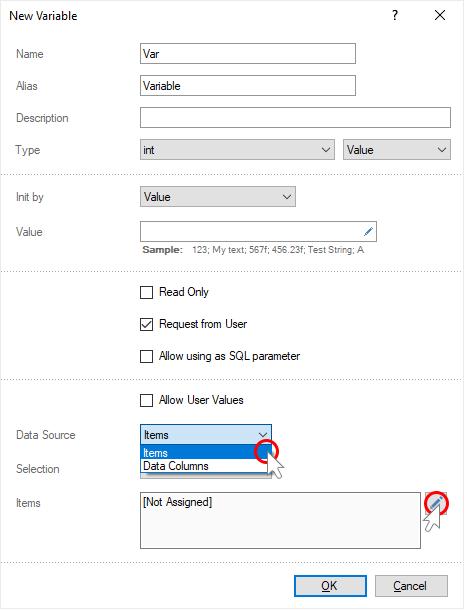The width and height of the screenshot is (464, 609).
Task: Choose Data Columns from the list
Action: click(x=204, y=466)
